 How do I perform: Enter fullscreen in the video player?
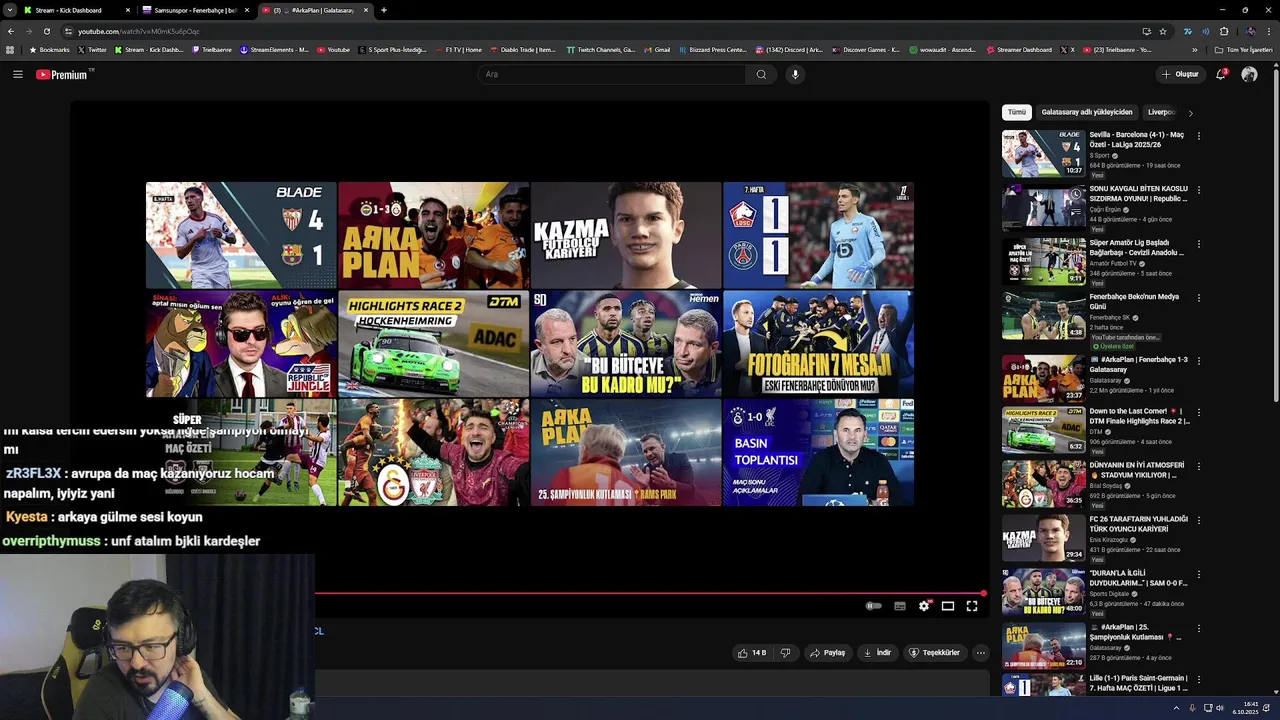pyautogui.click(x=972, y=606)
